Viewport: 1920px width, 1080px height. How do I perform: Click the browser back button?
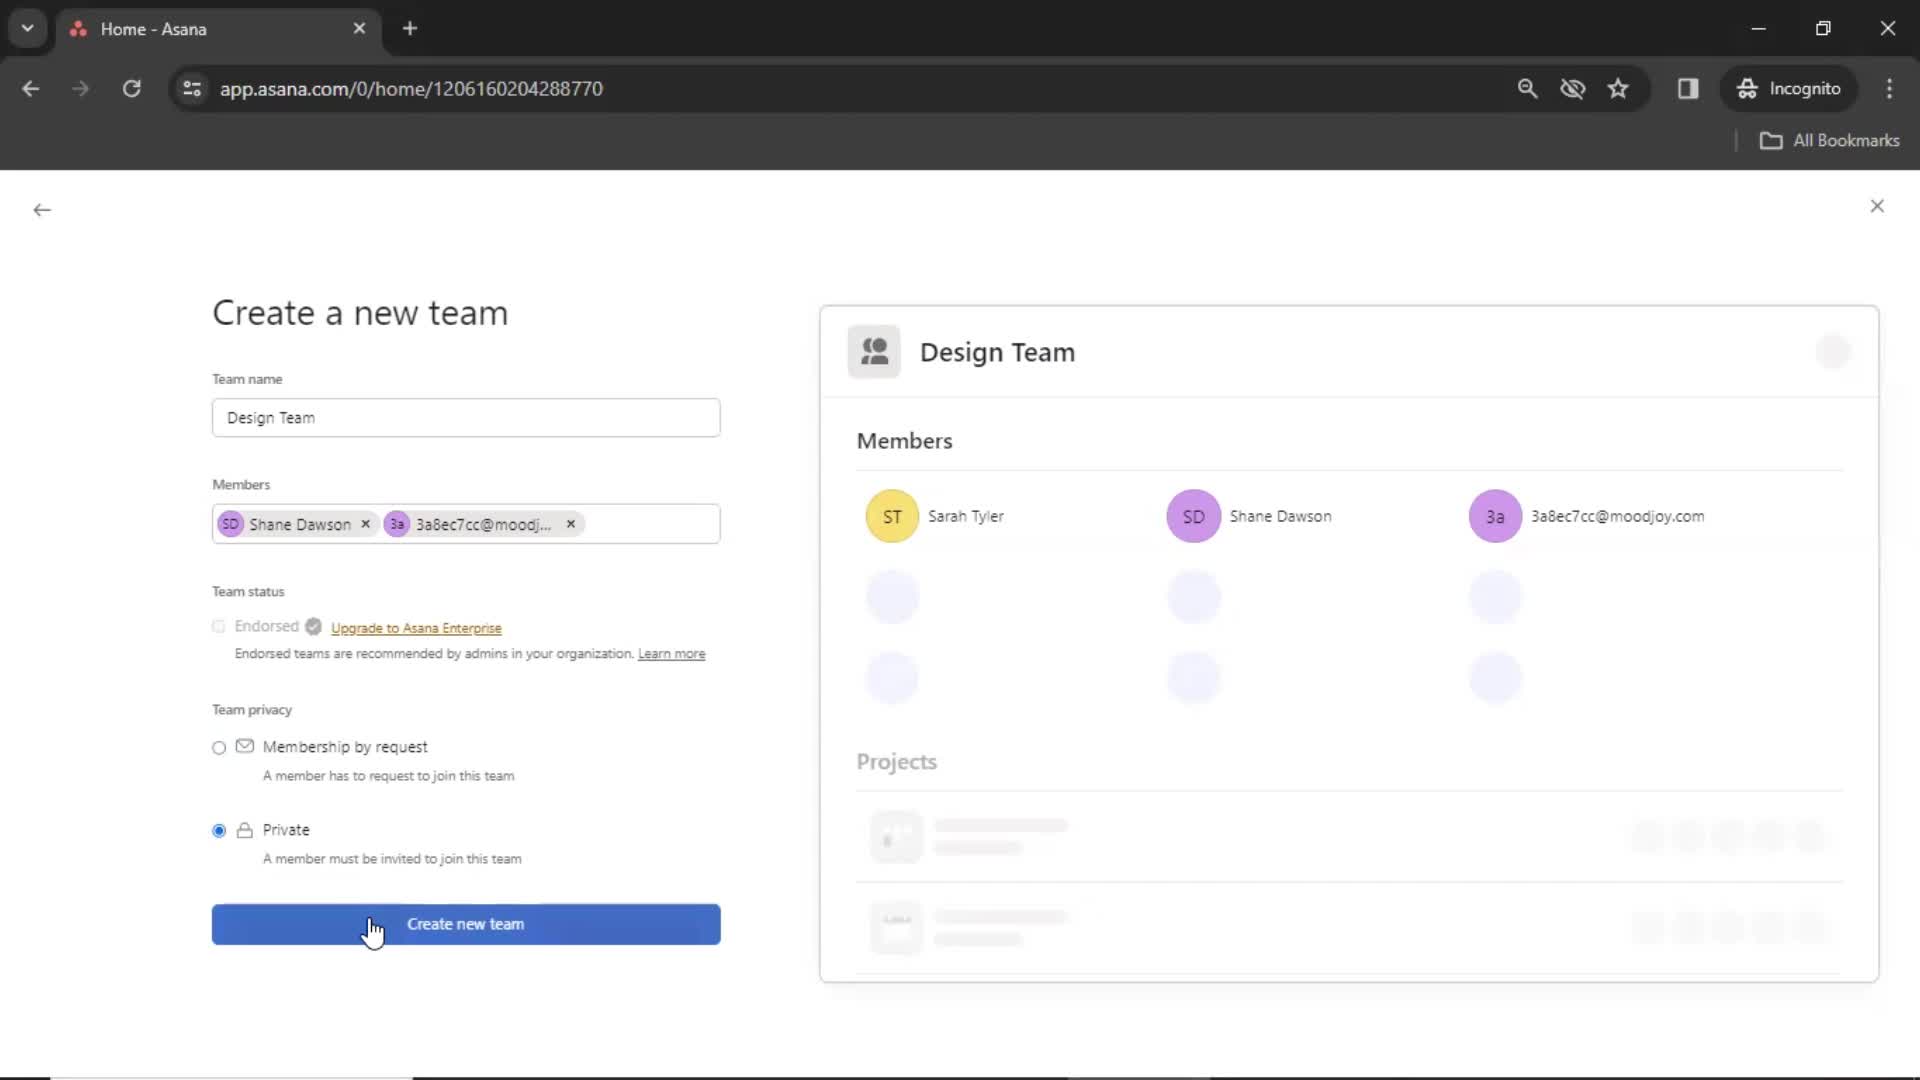click(31, 89)
